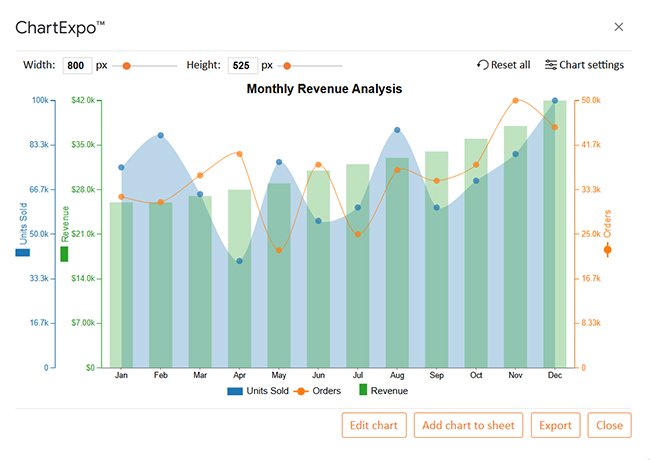Viewport: 650px width, 460px height.
Task: Click the Width input field
Action: point(75,65)
